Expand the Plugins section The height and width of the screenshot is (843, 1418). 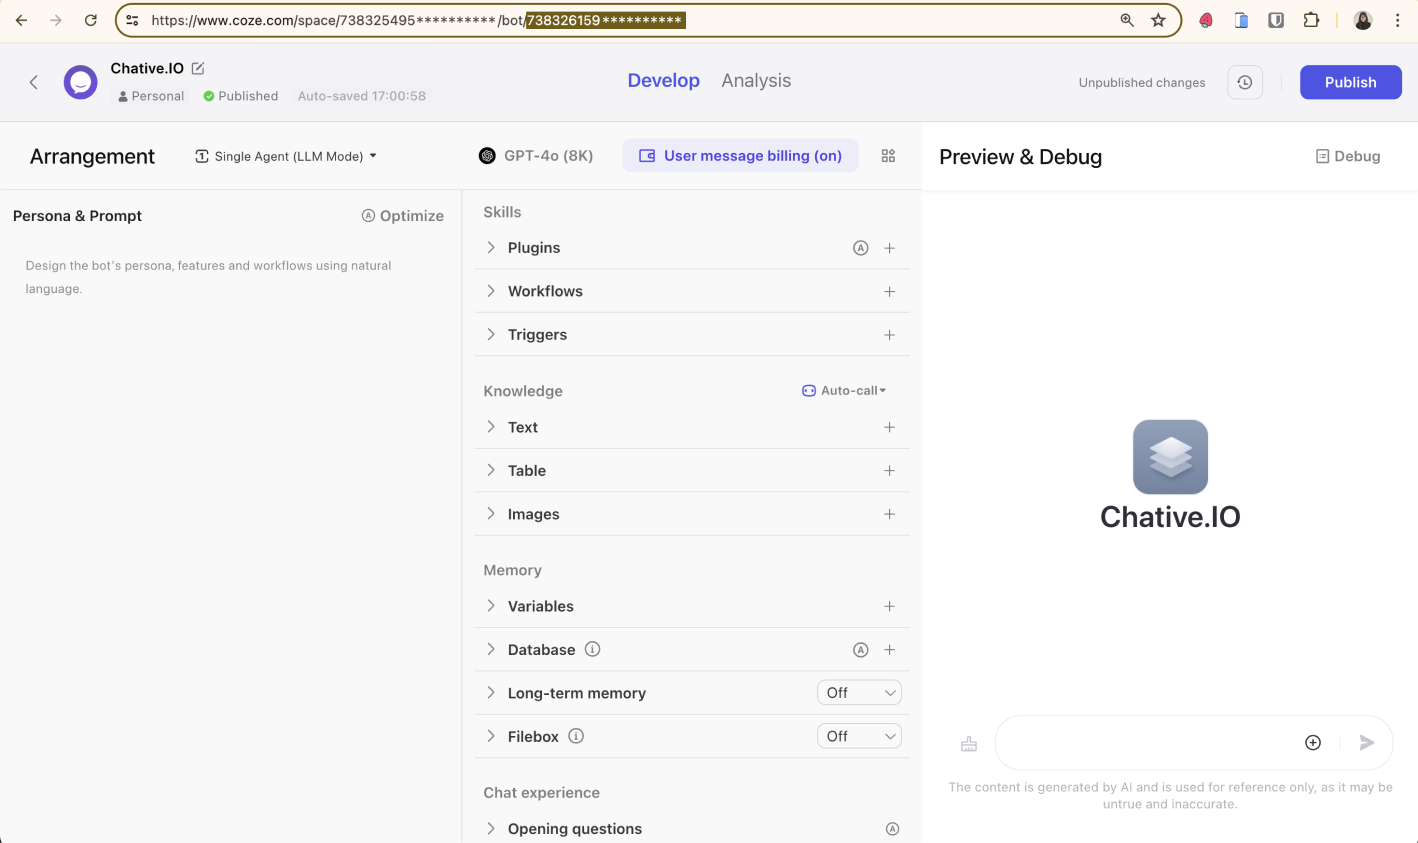point(491,247)
